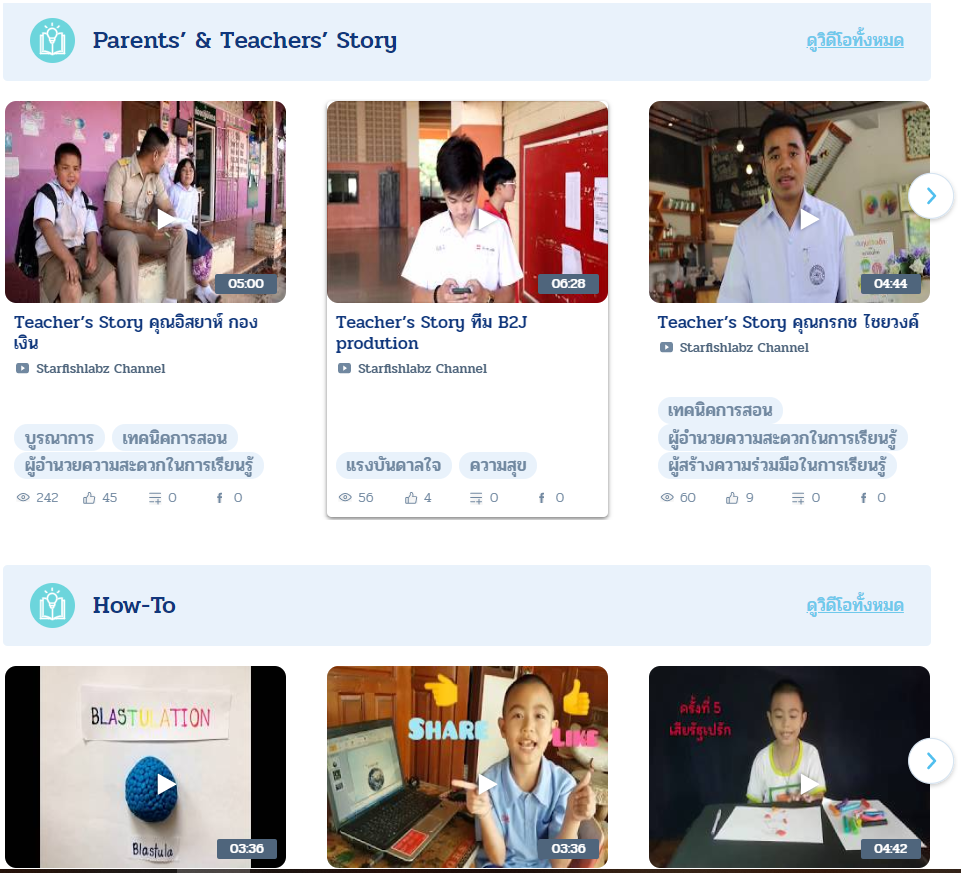
Task: Show next videos in Parents' & Teachers' Story carousel
Action: pos(931,196)
